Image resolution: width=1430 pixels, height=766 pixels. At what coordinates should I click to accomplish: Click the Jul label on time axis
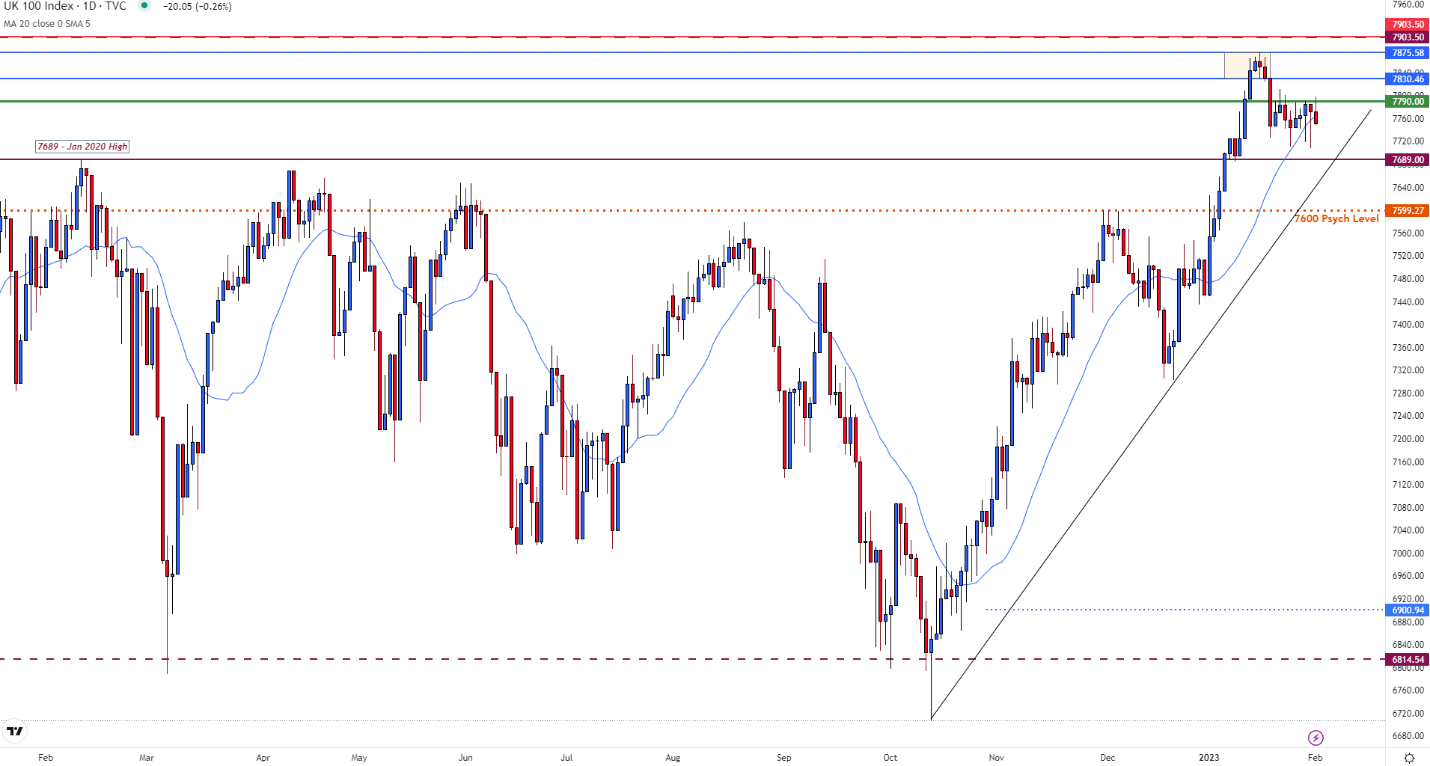(x=567, y=758)
